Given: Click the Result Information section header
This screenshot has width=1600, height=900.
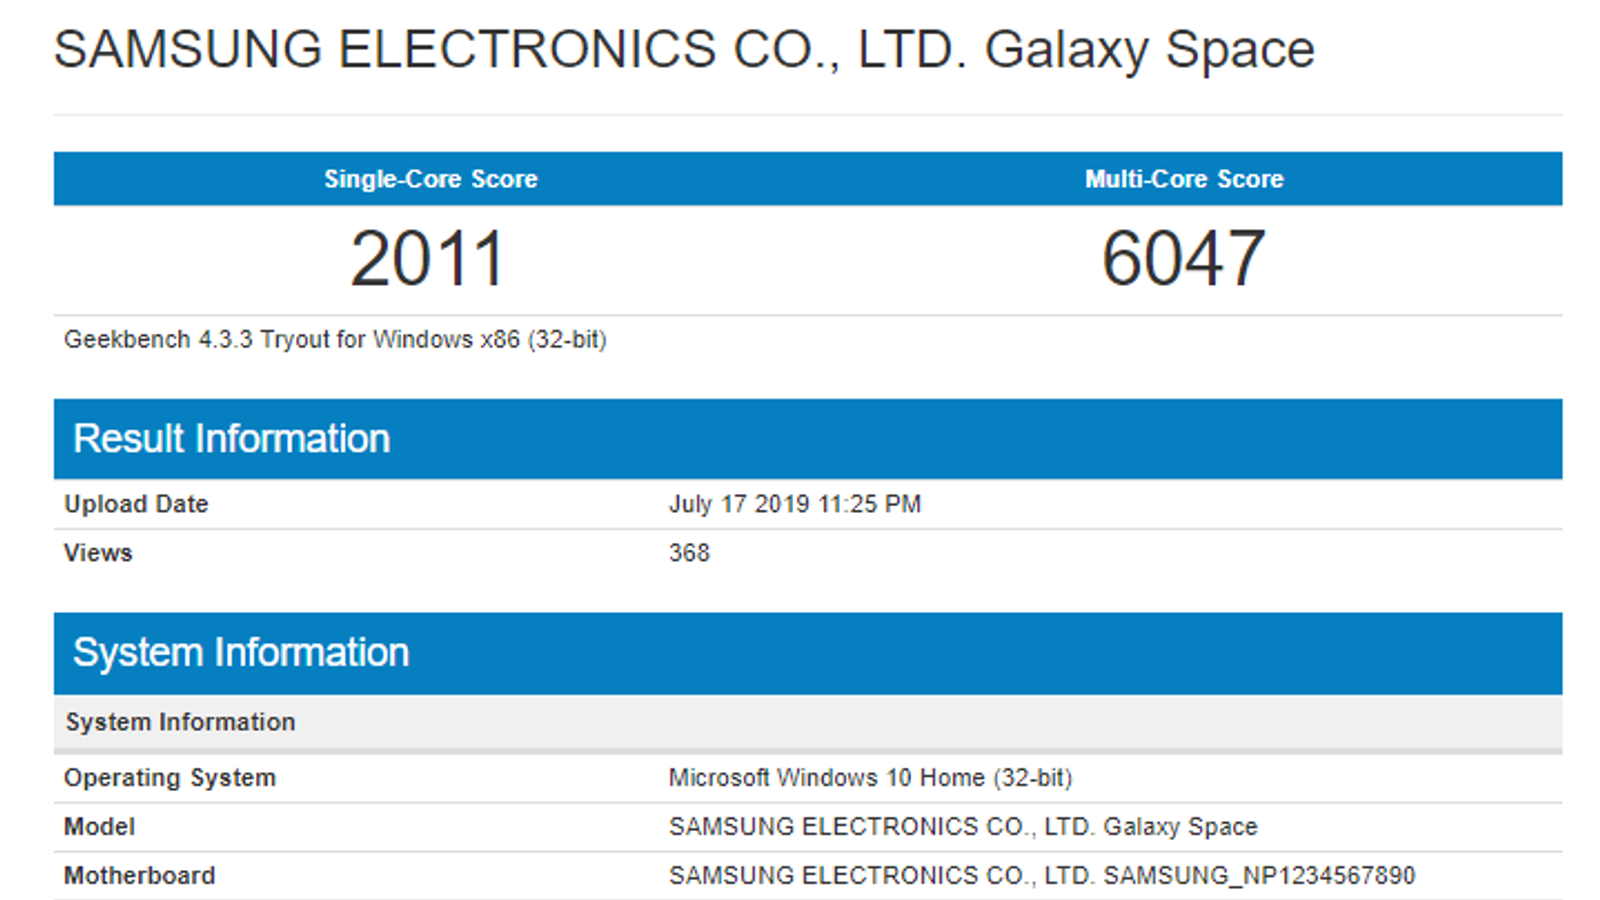Looking at the screenshot, I should pyautogui.click(x=232, y=439).
